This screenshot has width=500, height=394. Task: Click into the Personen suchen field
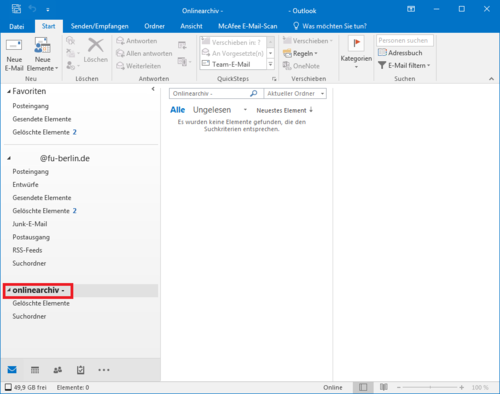(405, 41)
